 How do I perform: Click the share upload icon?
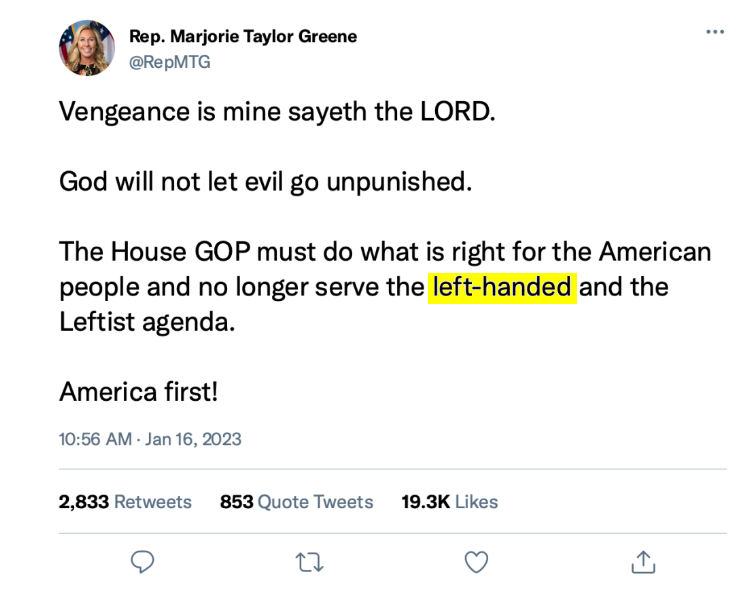[642, 562]
